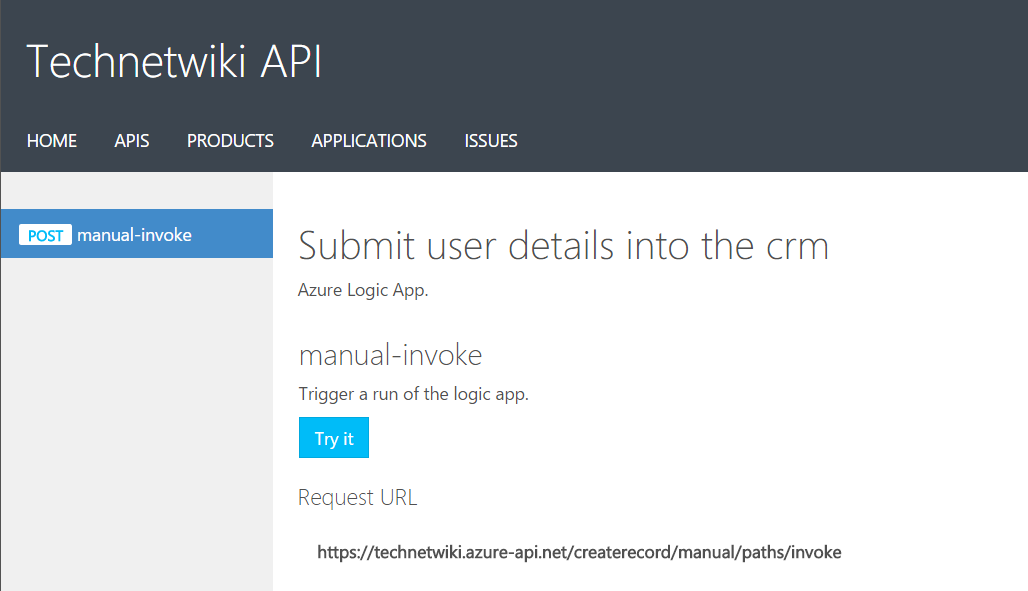The image size is (1028, 591).
Task: Select the manual-invoke operation in sidebar
Action: (x=136, y=234)
